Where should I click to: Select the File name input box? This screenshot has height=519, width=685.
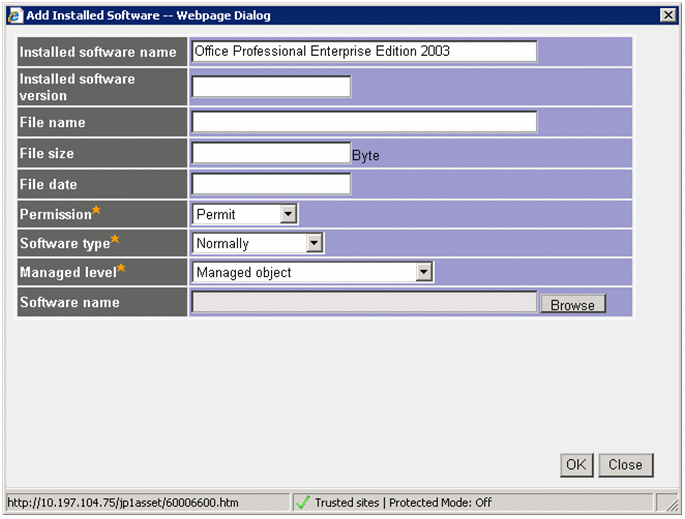click(x=364, y=122)
